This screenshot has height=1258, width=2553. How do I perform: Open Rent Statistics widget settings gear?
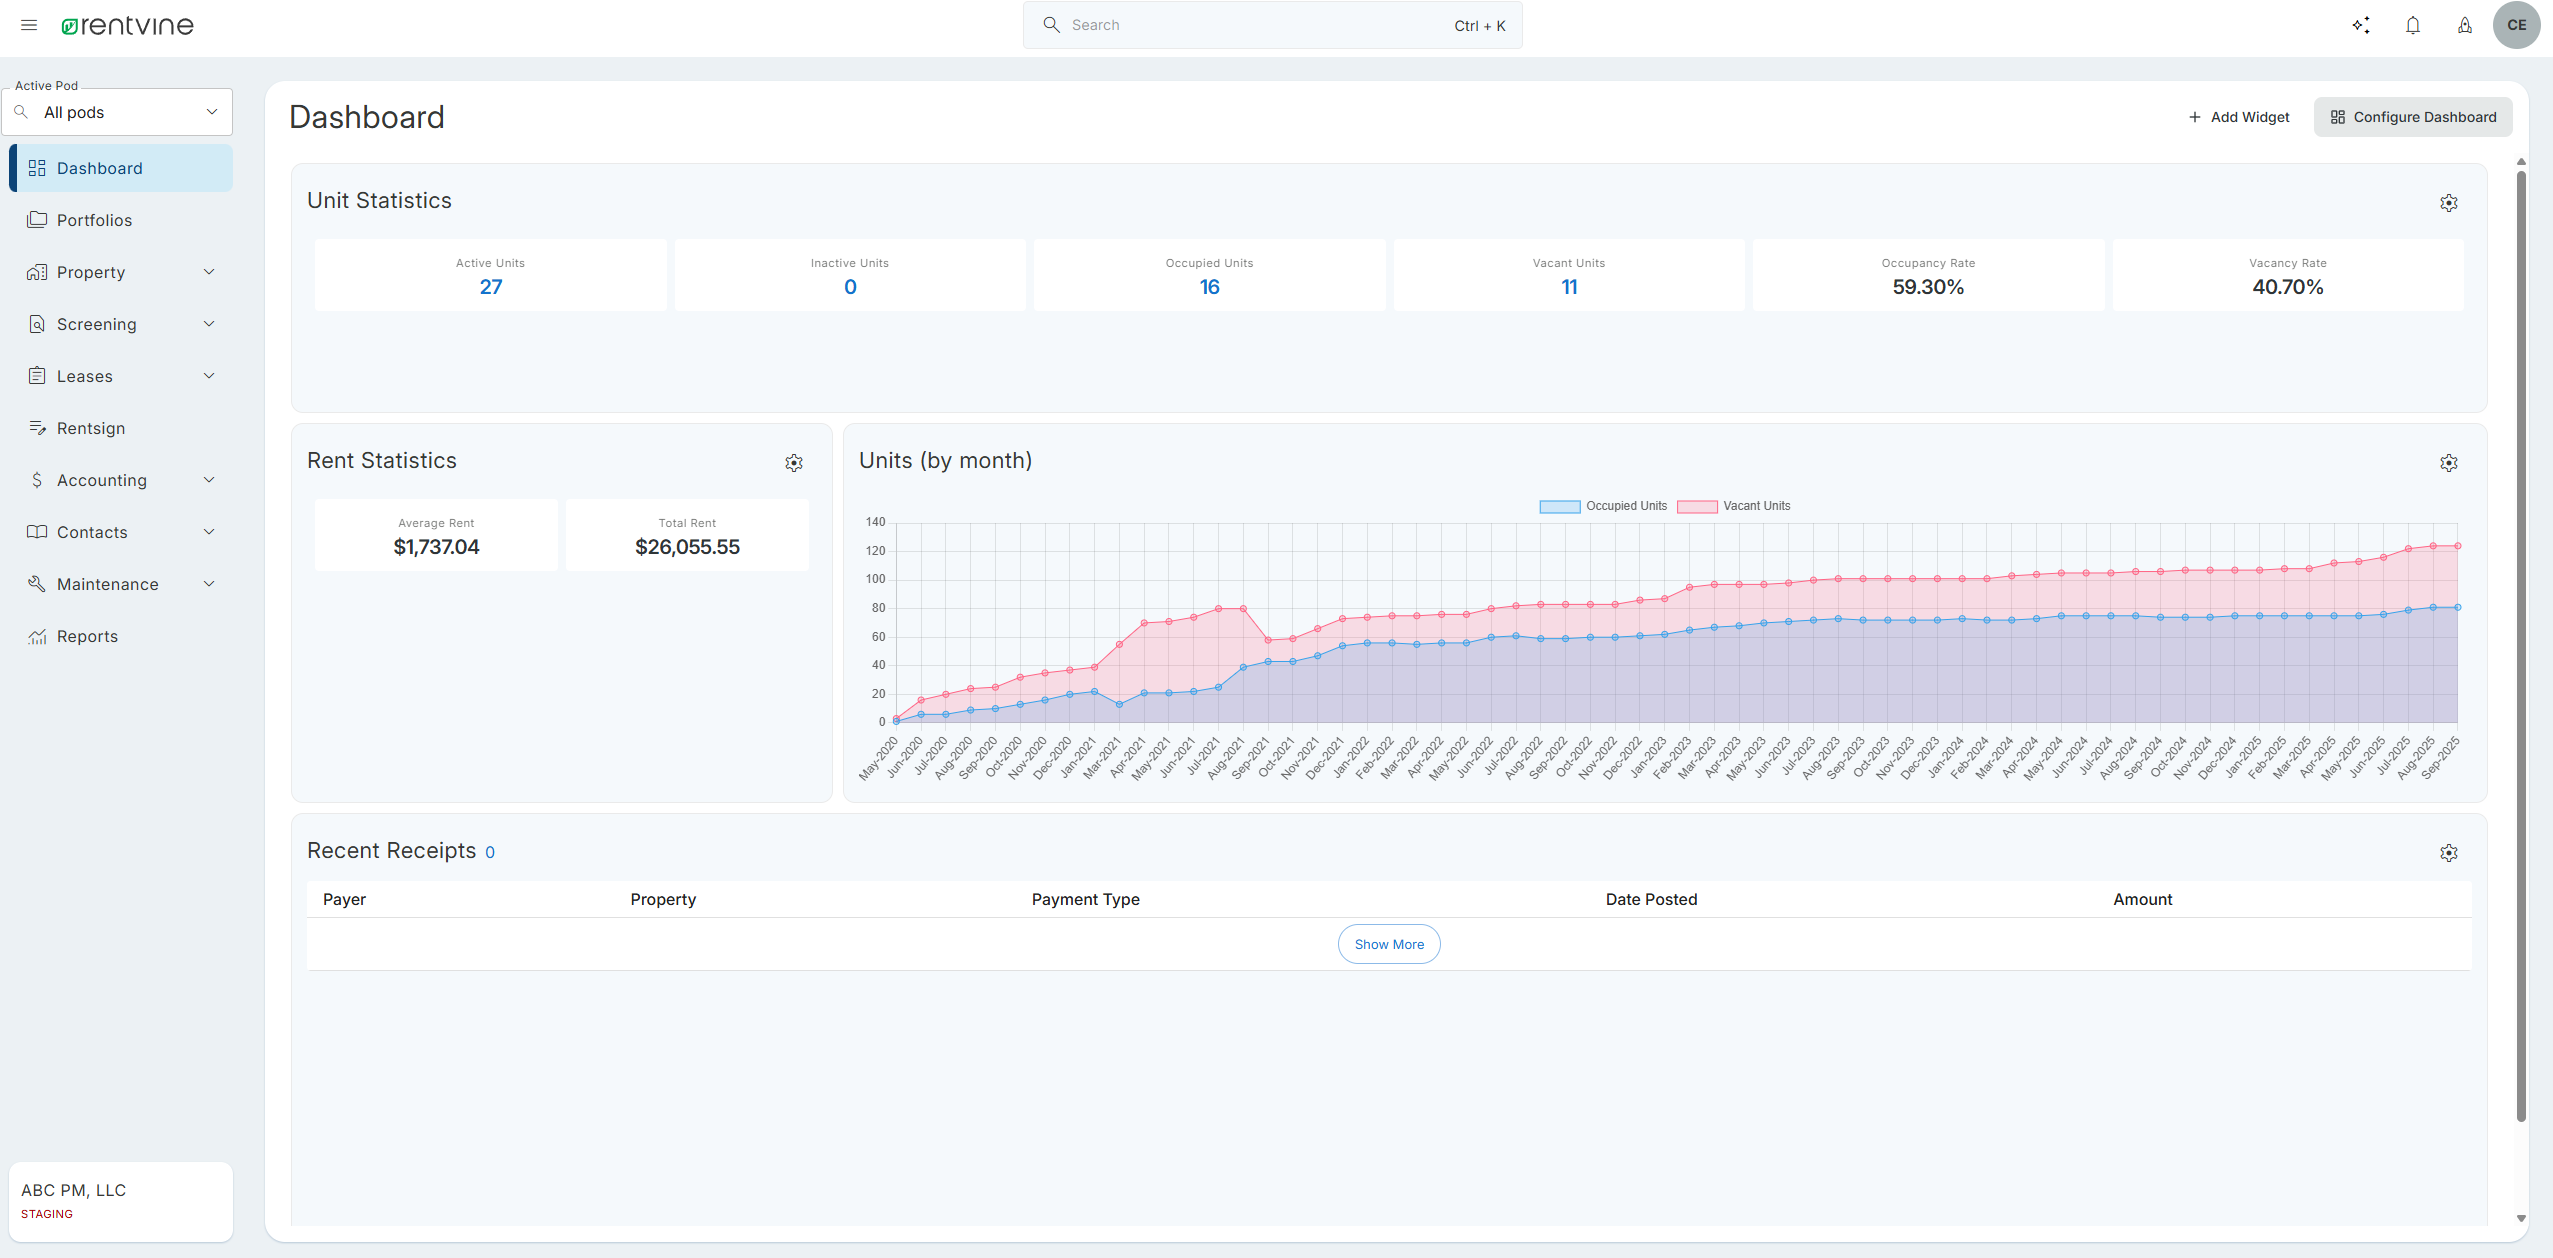[794, 463]
